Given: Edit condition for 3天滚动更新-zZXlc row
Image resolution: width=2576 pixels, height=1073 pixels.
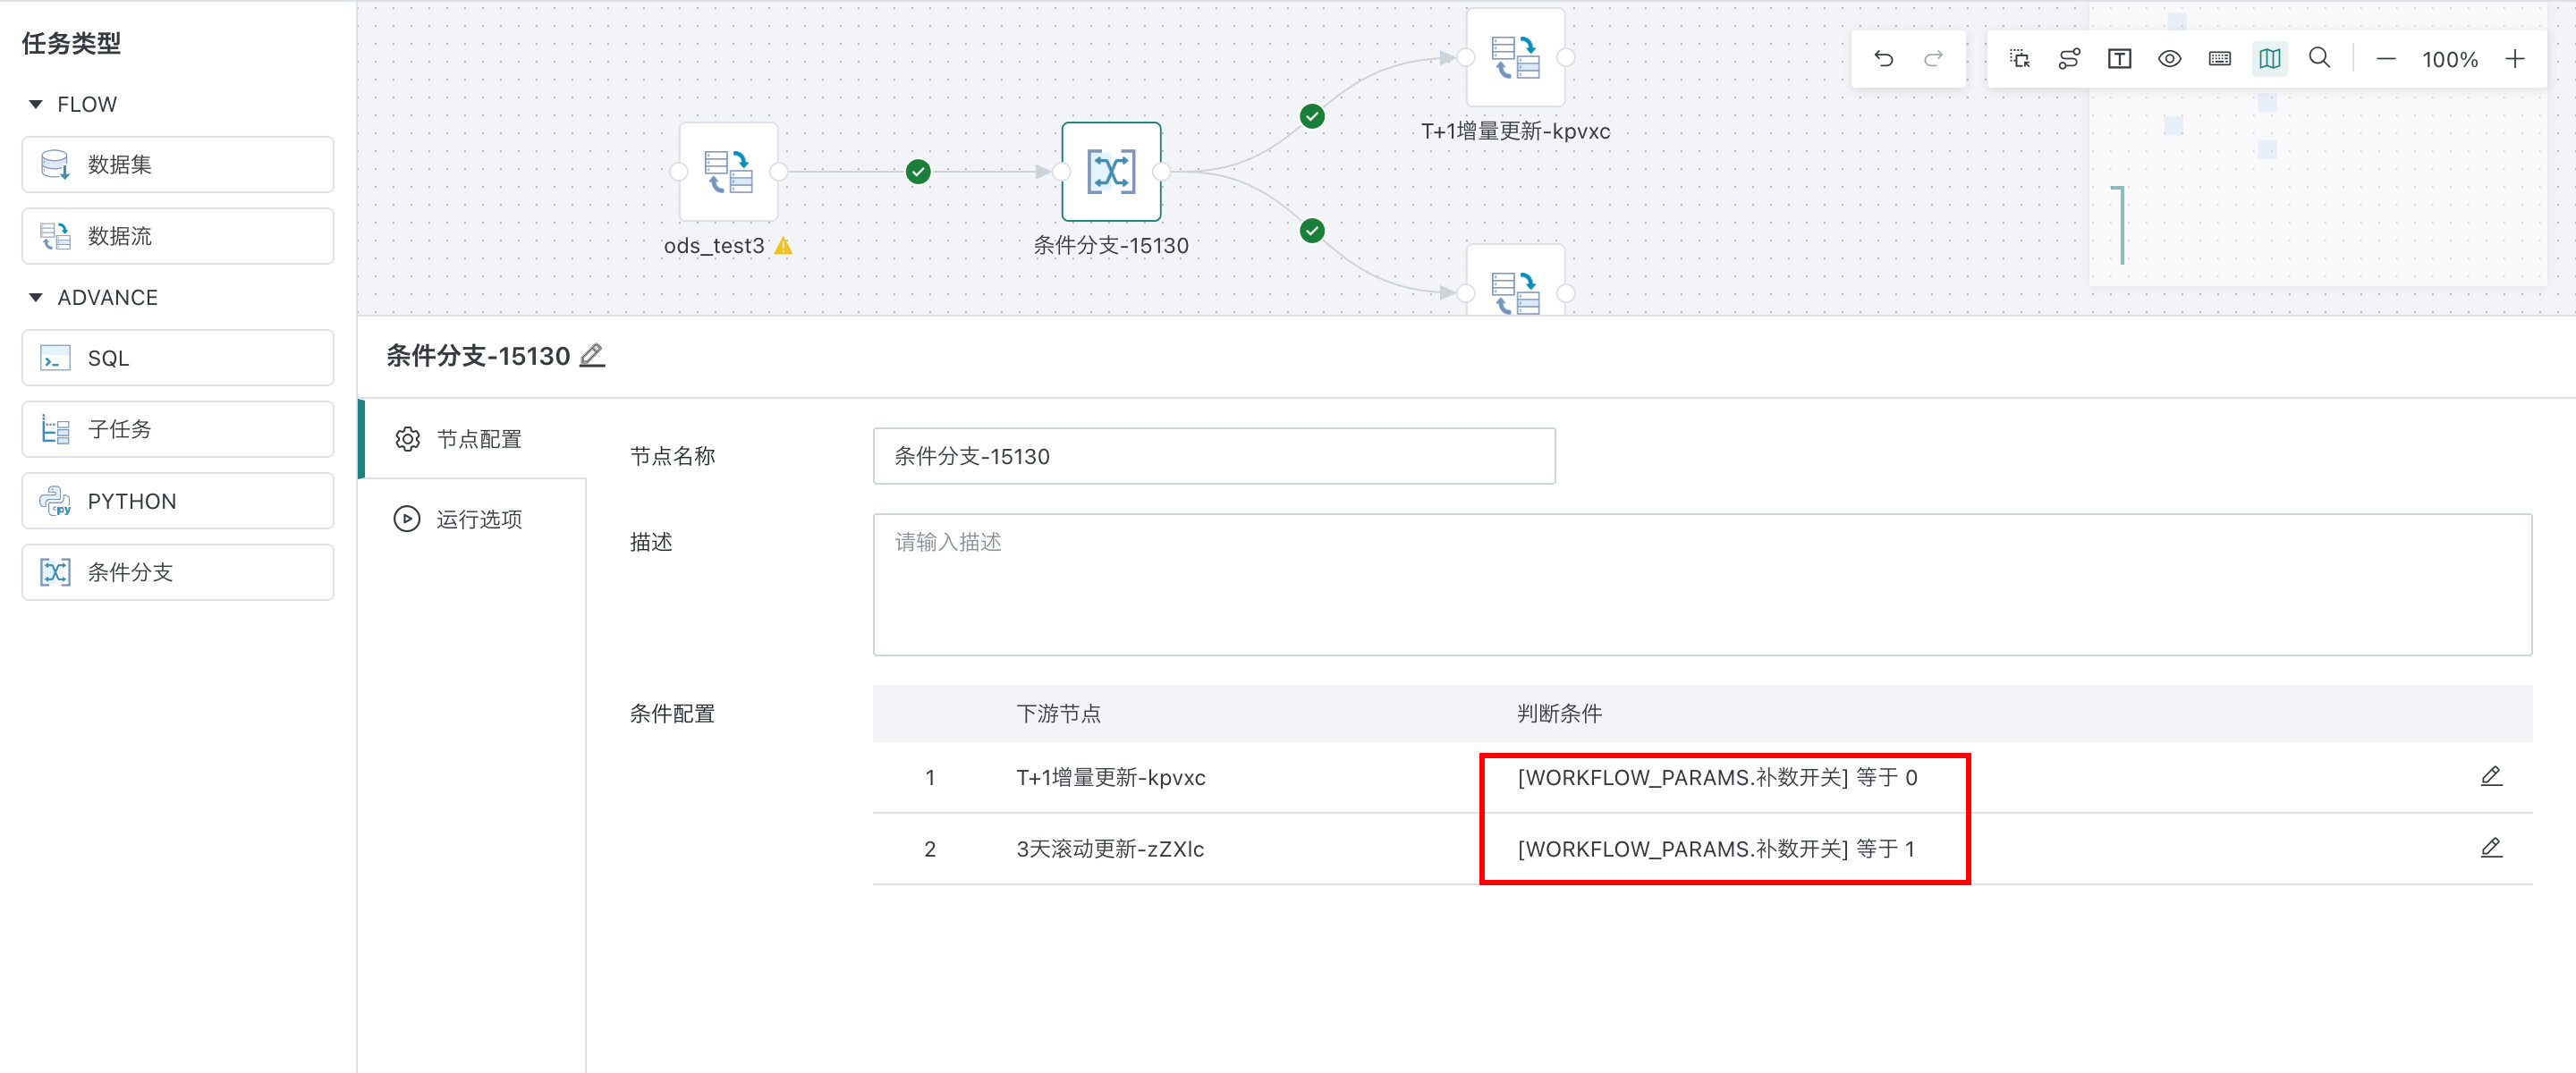Looking at the screenshot, I should coord(2491,848).
